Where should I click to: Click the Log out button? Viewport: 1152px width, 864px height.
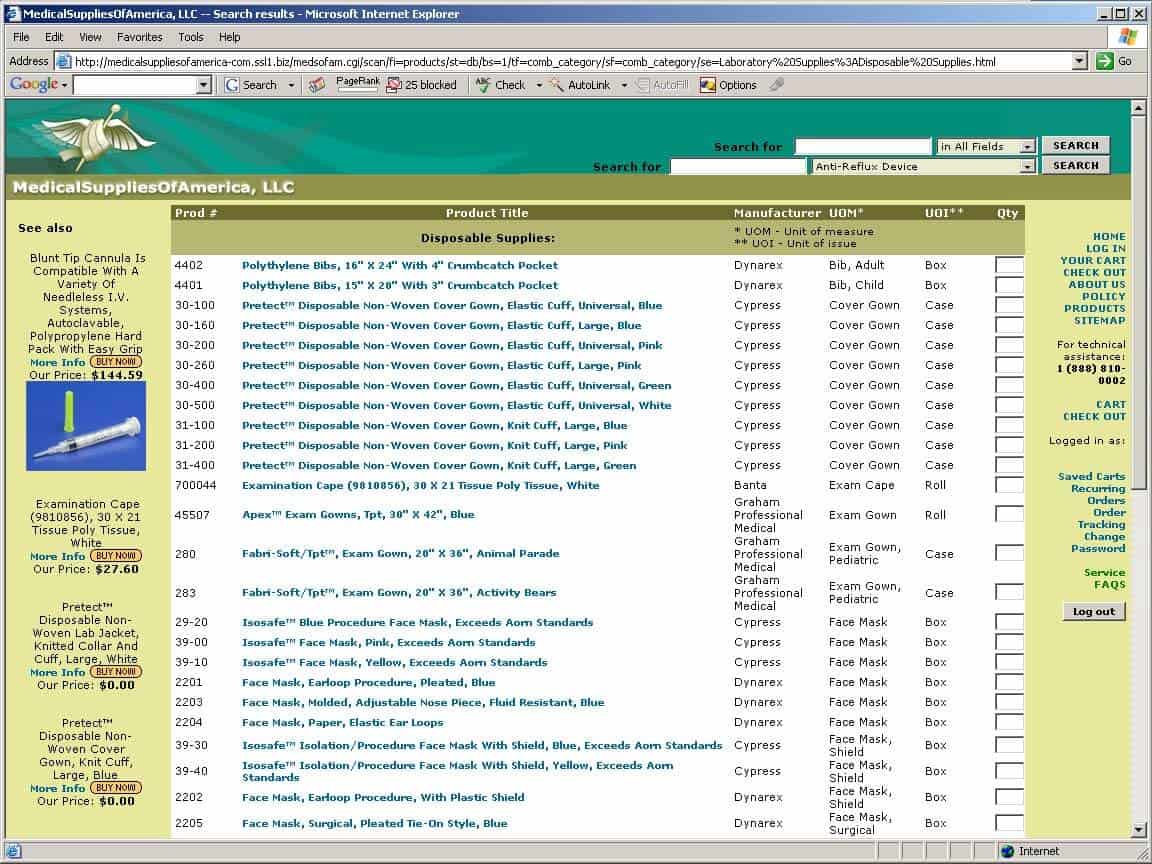tap(1094, 611)
